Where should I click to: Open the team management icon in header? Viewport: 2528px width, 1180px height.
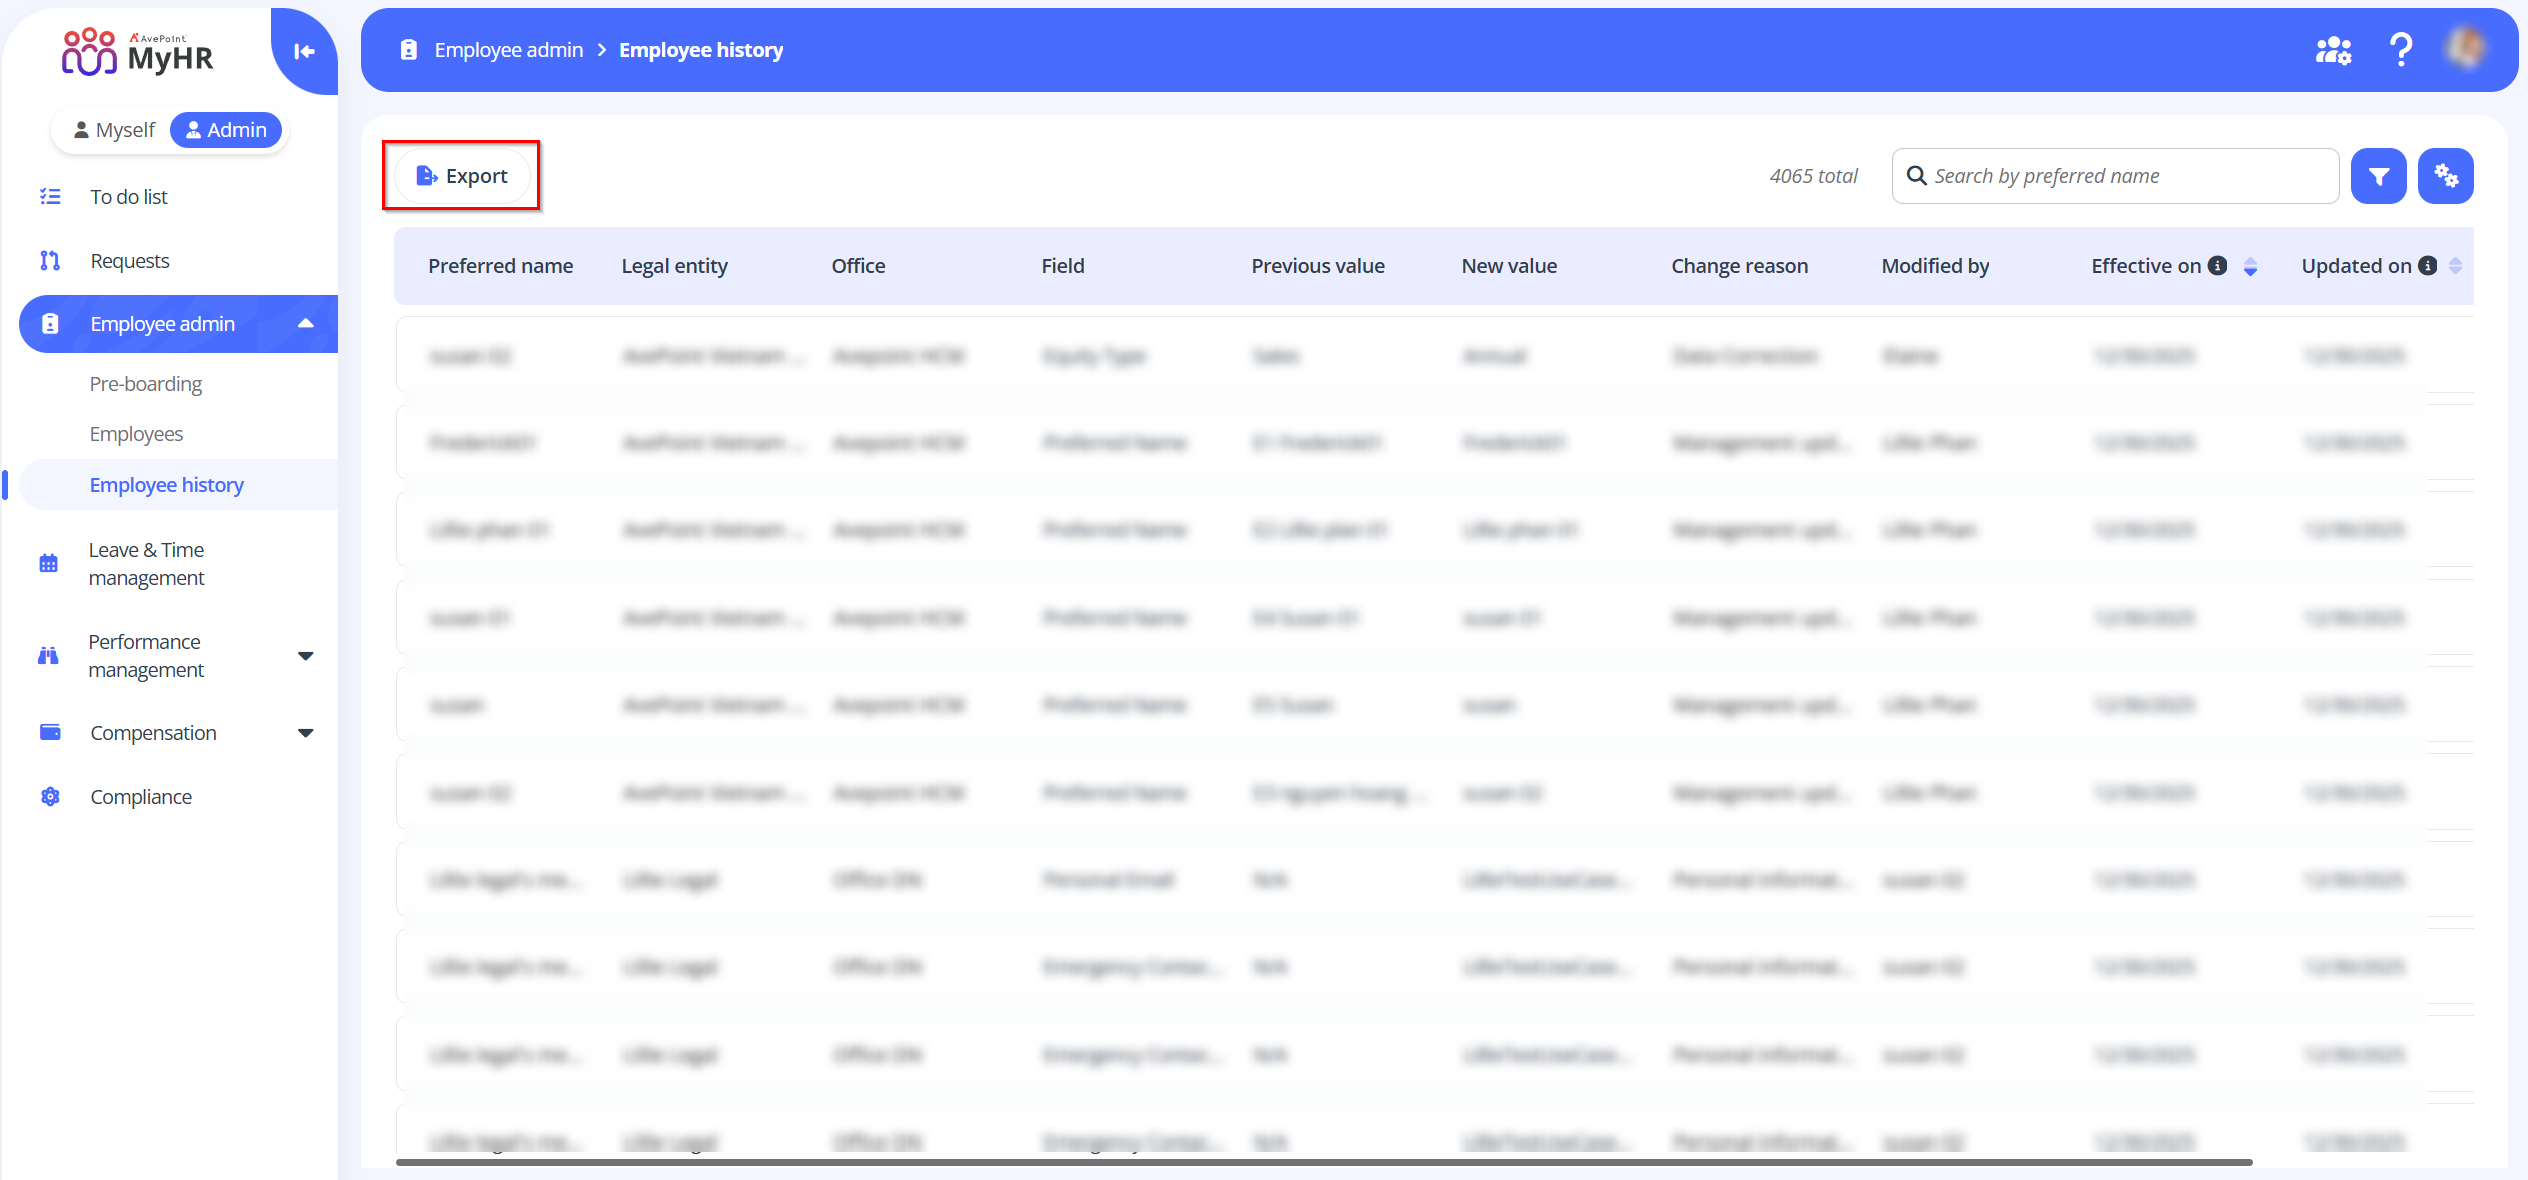click(x=2333, y=50)
